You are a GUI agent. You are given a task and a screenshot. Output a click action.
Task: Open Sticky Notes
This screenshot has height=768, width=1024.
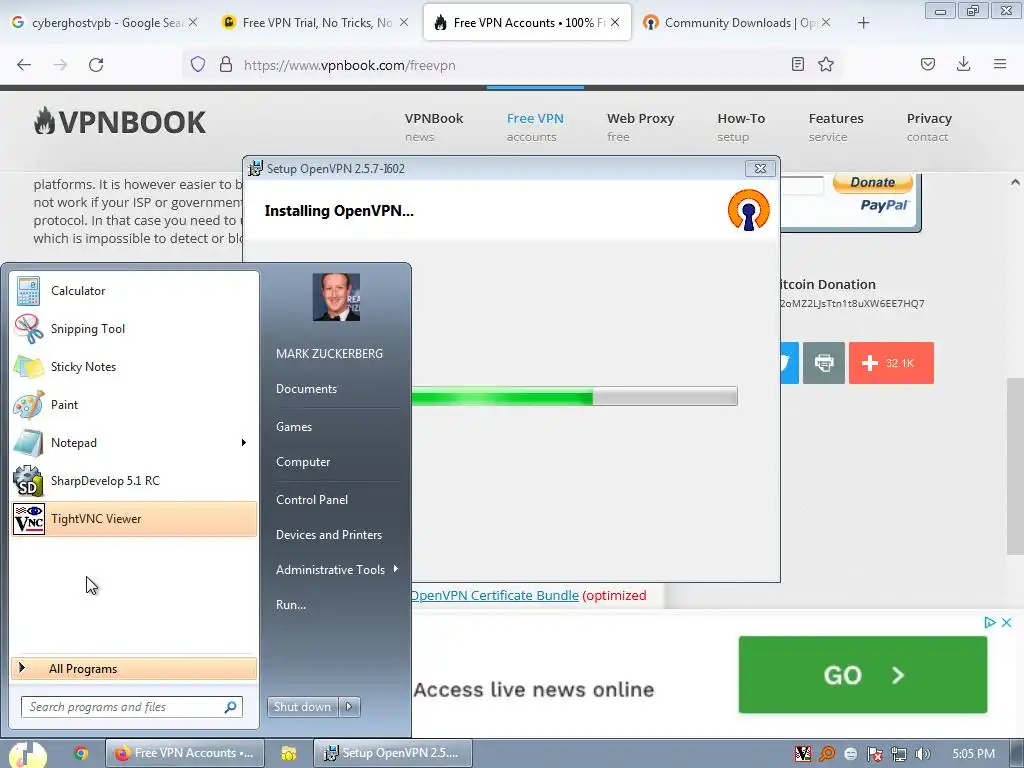pos(134,366)
